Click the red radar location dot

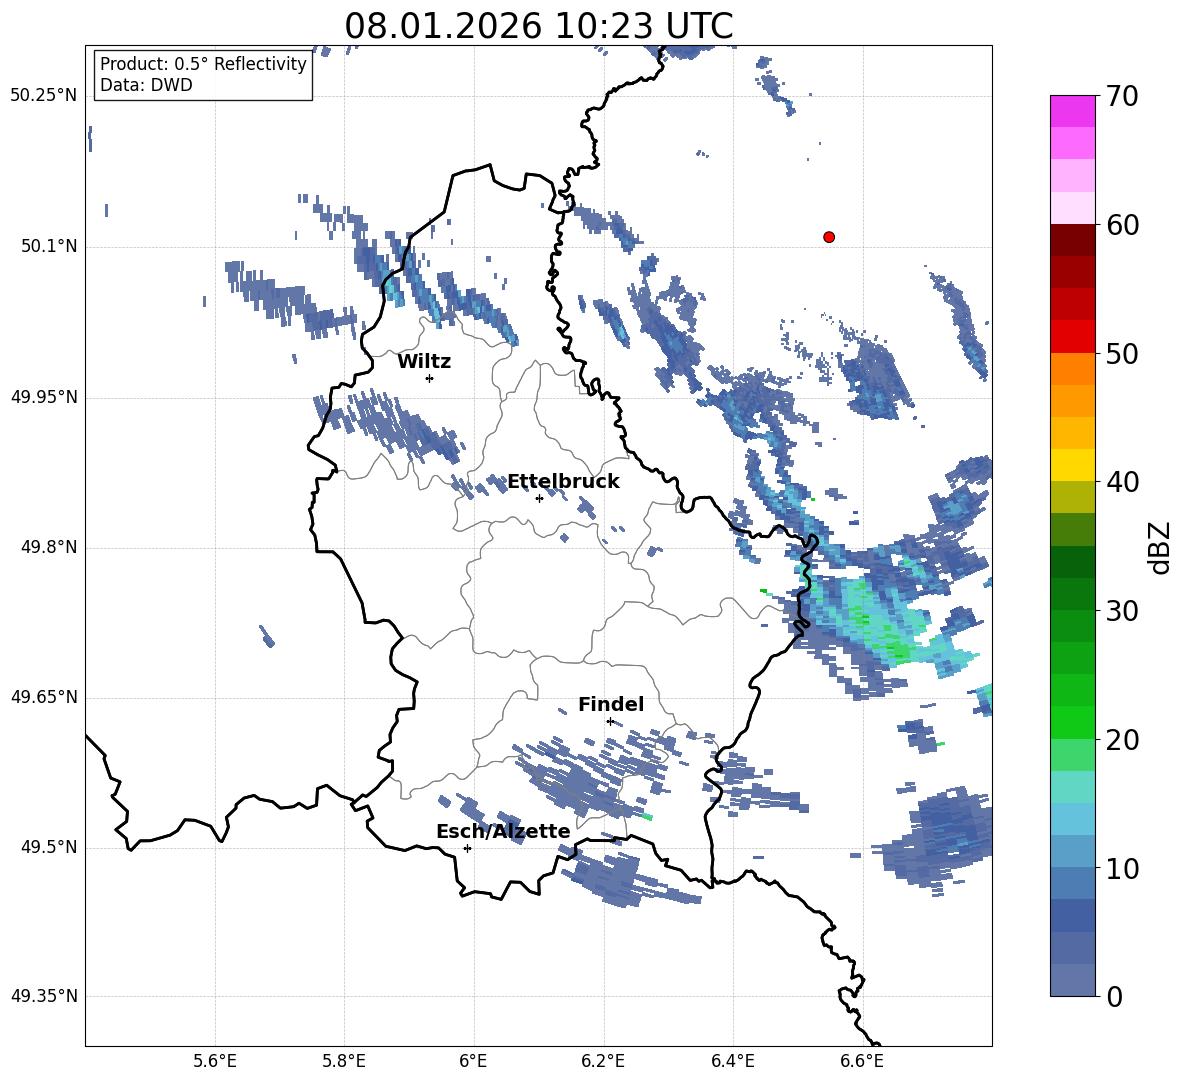point(829,237)
